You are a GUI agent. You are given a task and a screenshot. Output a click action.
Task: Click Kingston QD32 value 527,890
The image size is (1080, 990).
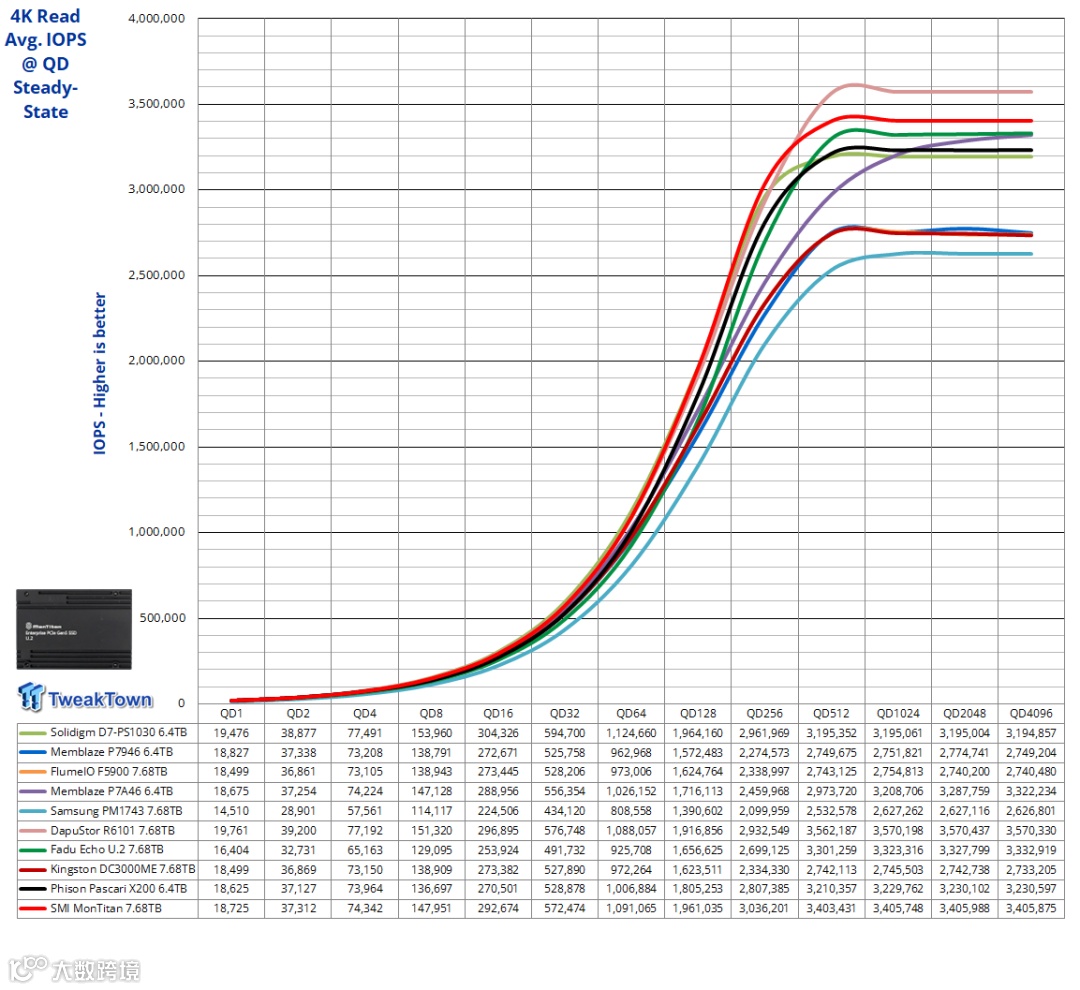[x=565, y=869]
